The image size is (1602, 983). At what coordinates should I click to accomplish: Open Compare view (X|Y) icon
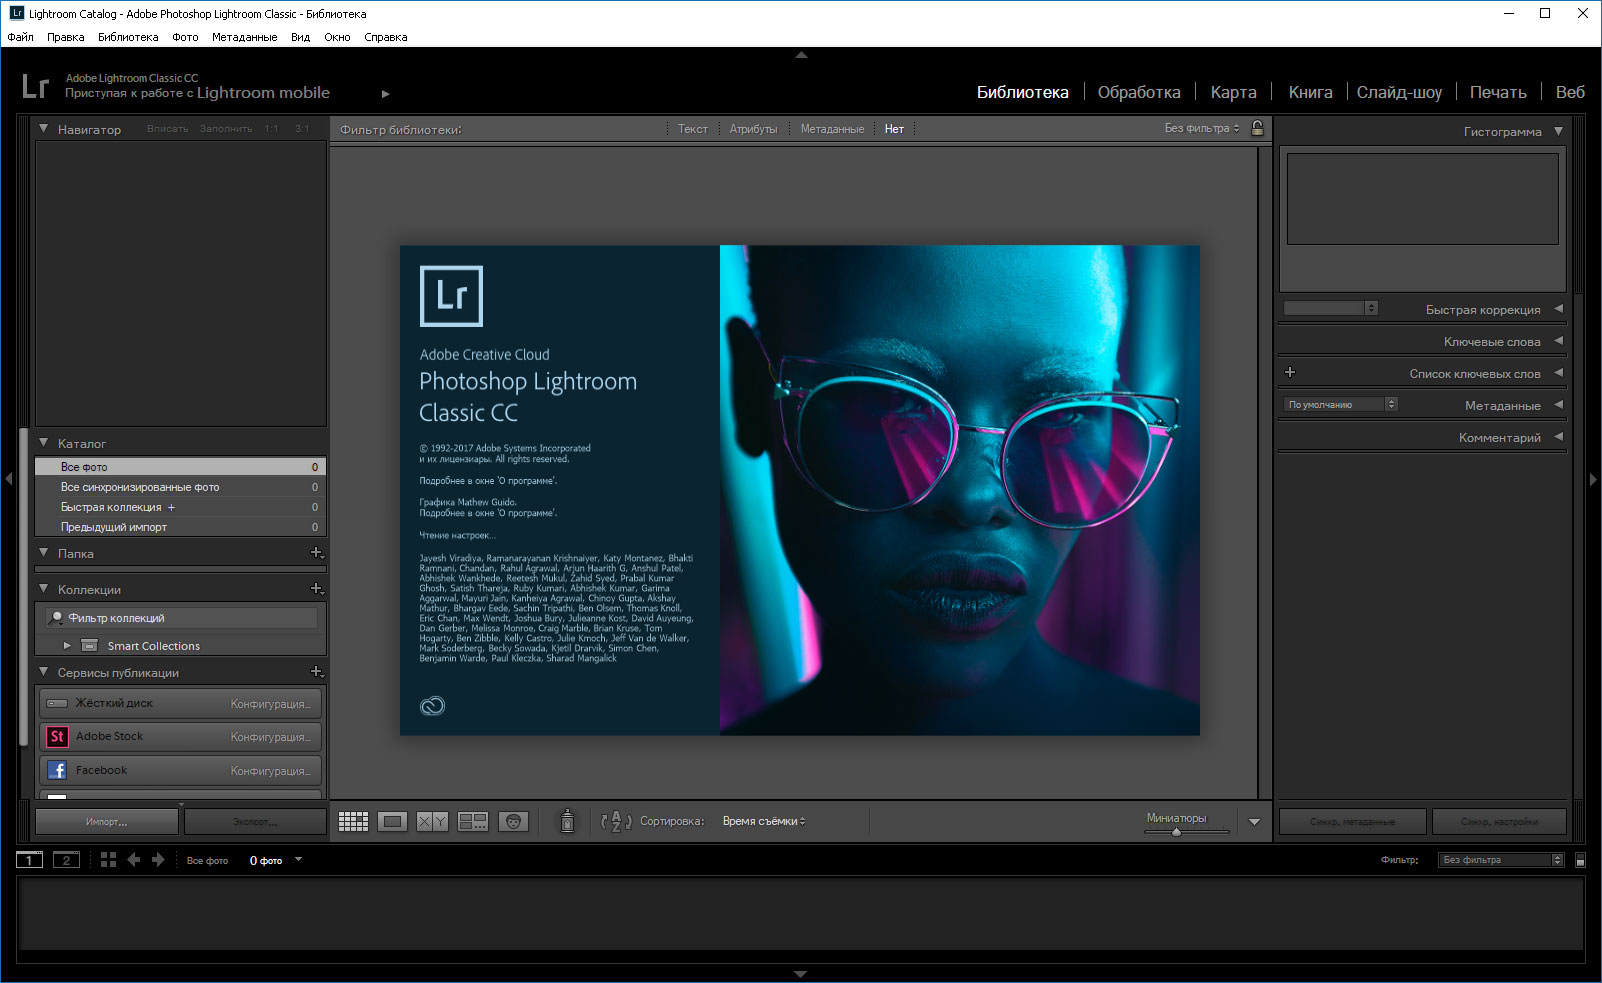[x=432, y=821]
